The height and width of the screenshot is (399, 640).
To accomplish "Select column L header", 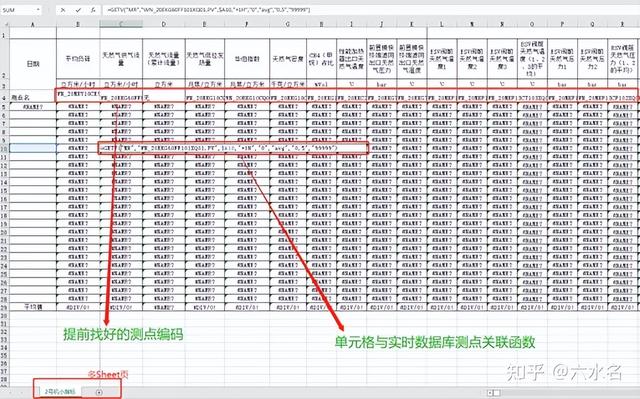I will coord(442,24).
